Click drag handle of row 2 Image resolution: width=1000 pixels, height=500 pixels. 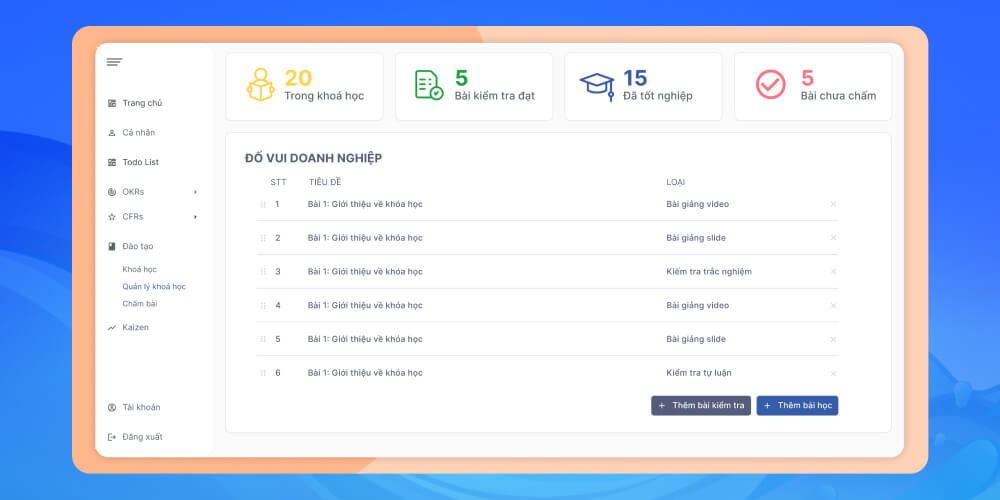pos(263,238)
